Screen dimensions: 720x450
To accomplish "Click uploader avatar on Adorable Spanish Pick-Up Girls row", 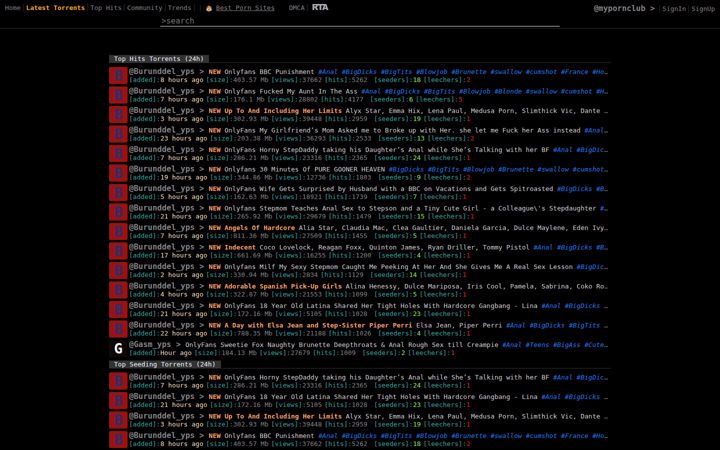I will pos(118,290).
